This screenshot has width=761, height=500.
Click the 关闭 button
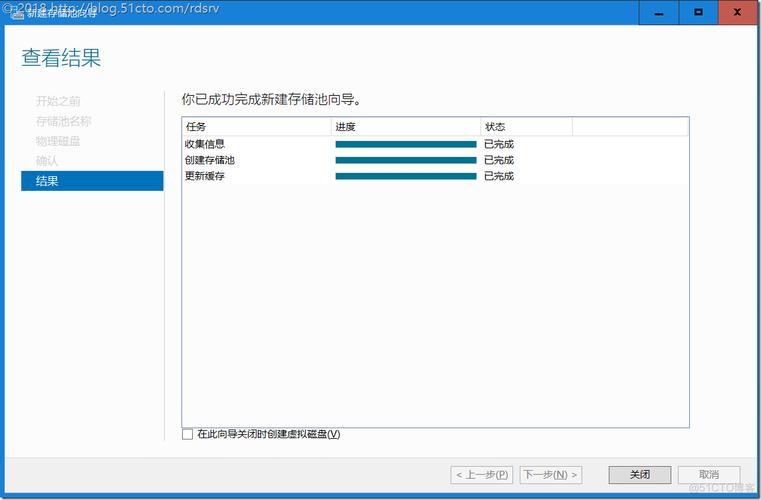click(640, 475)
